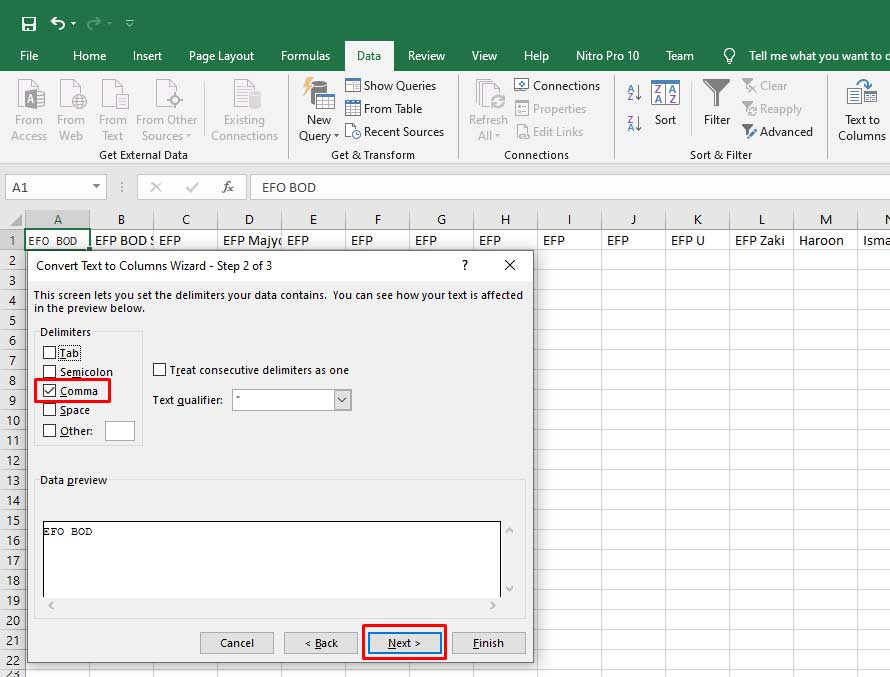890x677 pixels.
Task: Click the Select All corner triangle
Action: coord(16,220)
